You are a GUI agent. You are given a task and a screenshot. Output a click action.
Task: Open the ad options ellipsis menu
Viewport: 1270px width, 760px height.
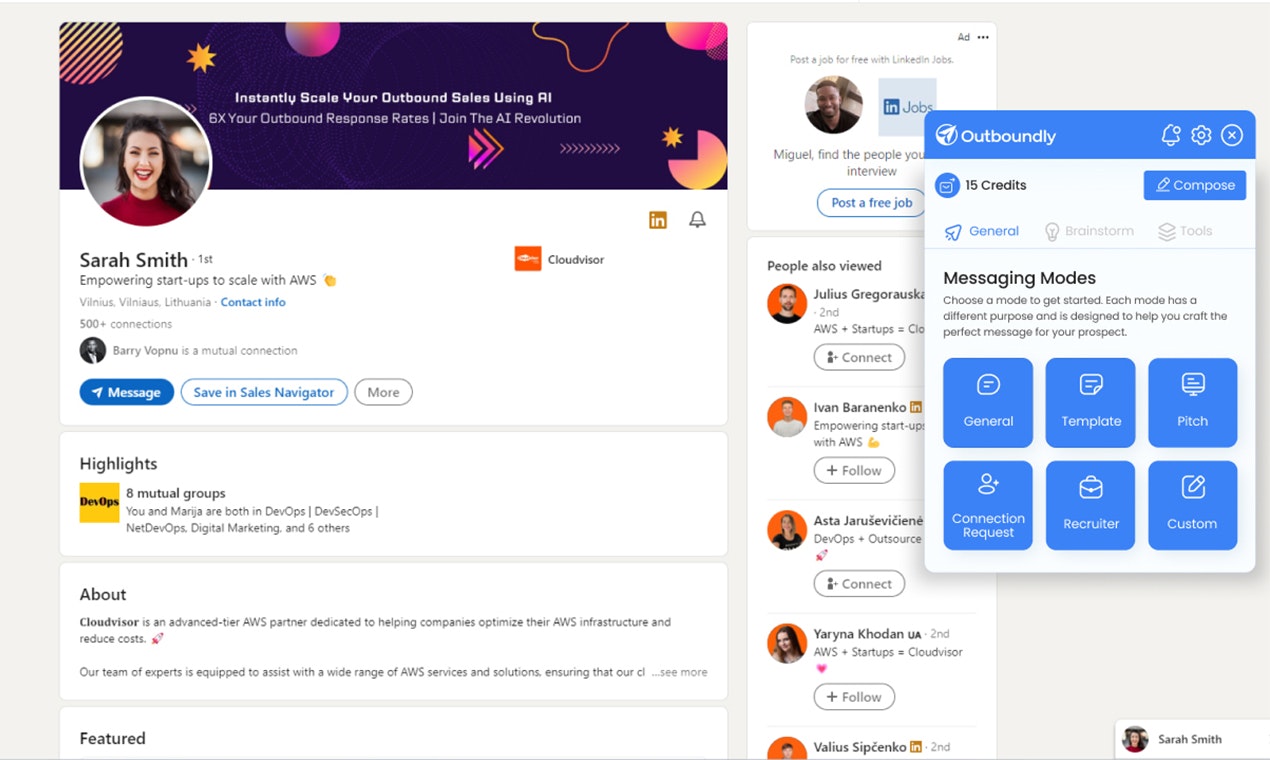pyautogui.click(x=983, y=37)
